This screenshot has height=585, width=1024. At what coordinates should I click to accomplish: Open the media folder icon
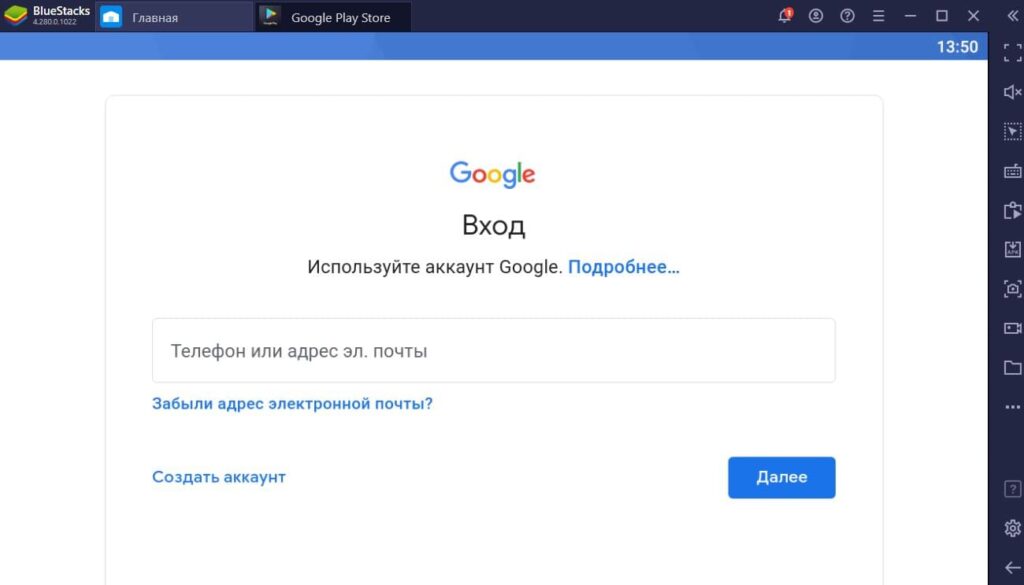pyautogui.click(x=1012, y=367)
